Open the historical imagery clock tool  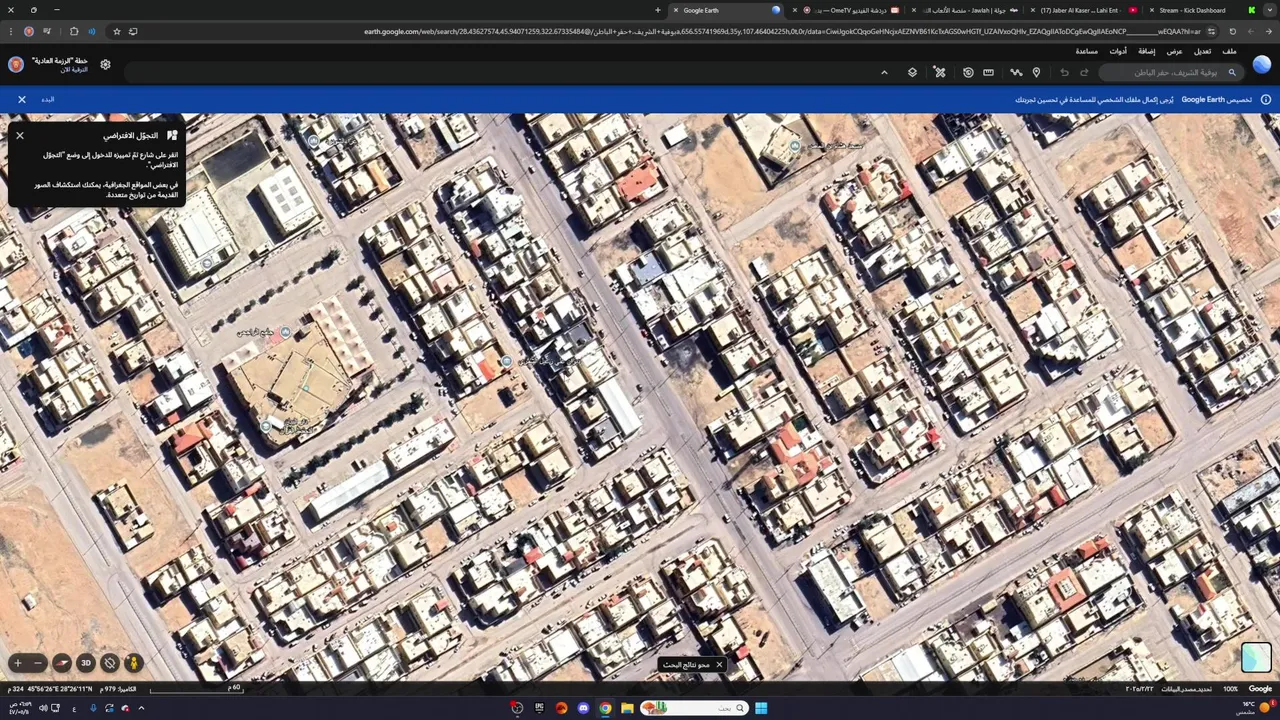coord(968,72)
